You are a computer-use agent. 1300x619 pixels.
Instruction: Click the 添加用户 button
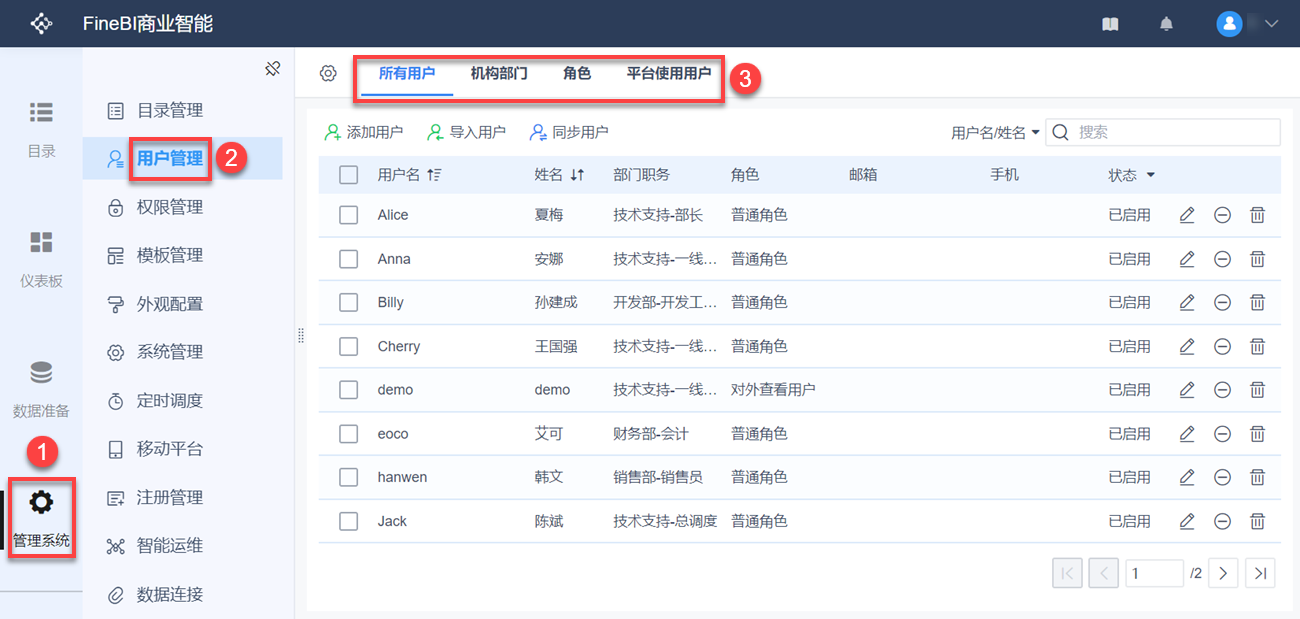point(364,132)
